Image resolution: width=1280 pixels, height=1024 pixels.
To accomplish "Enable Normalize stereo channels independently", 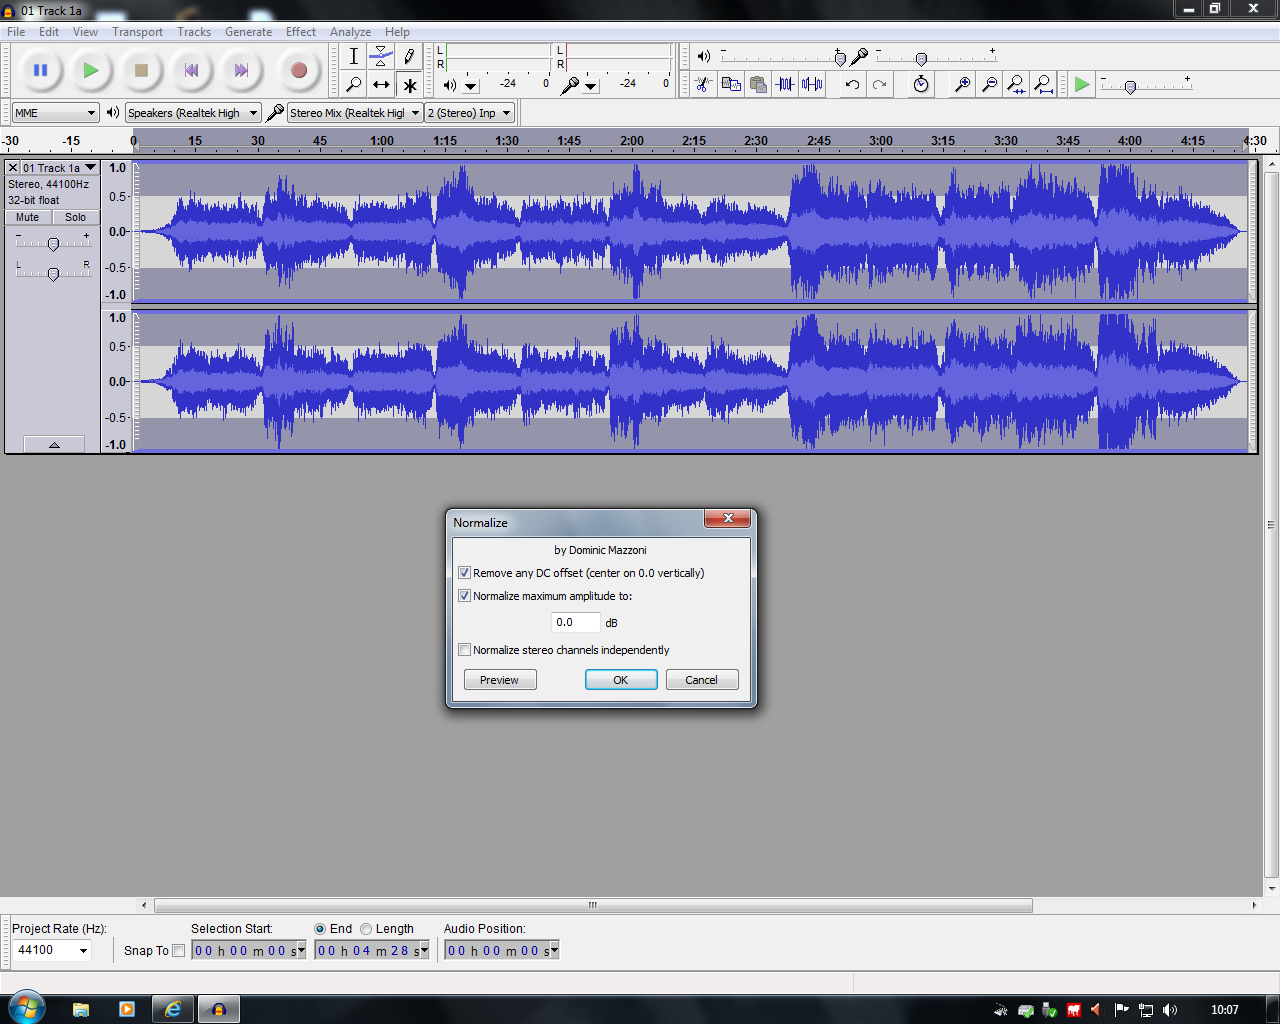I will (465, 650).
